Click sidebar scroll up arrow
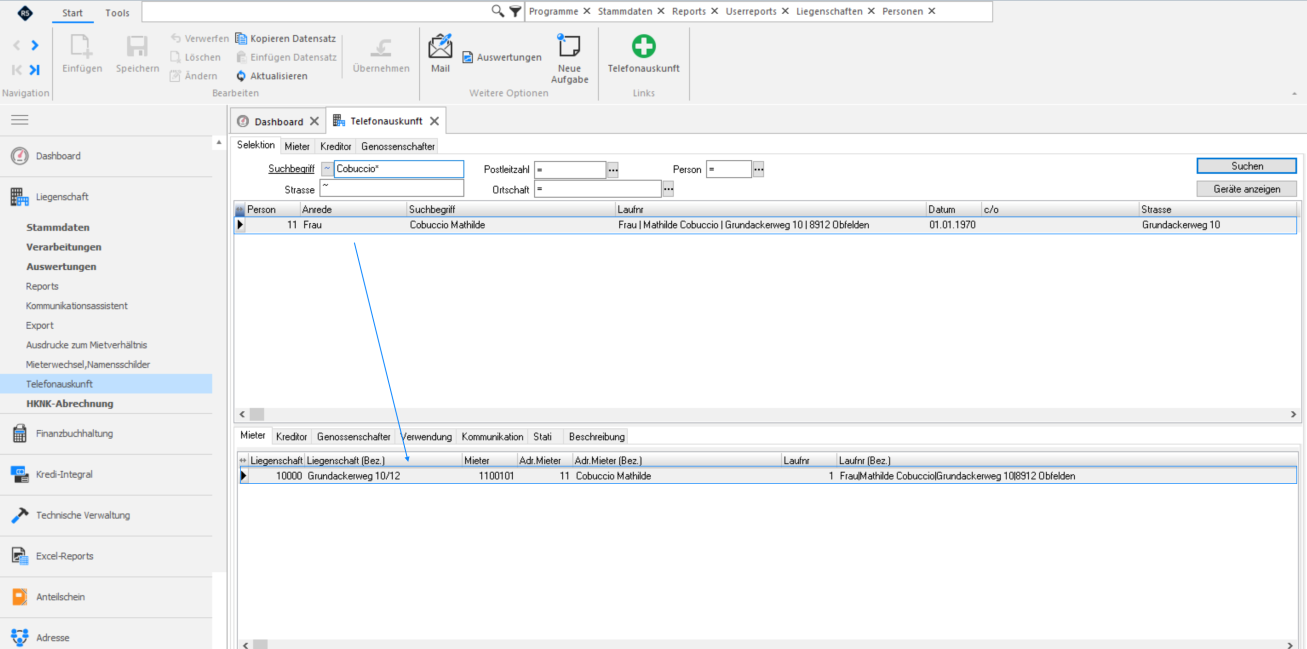 (x=219, y=144)
